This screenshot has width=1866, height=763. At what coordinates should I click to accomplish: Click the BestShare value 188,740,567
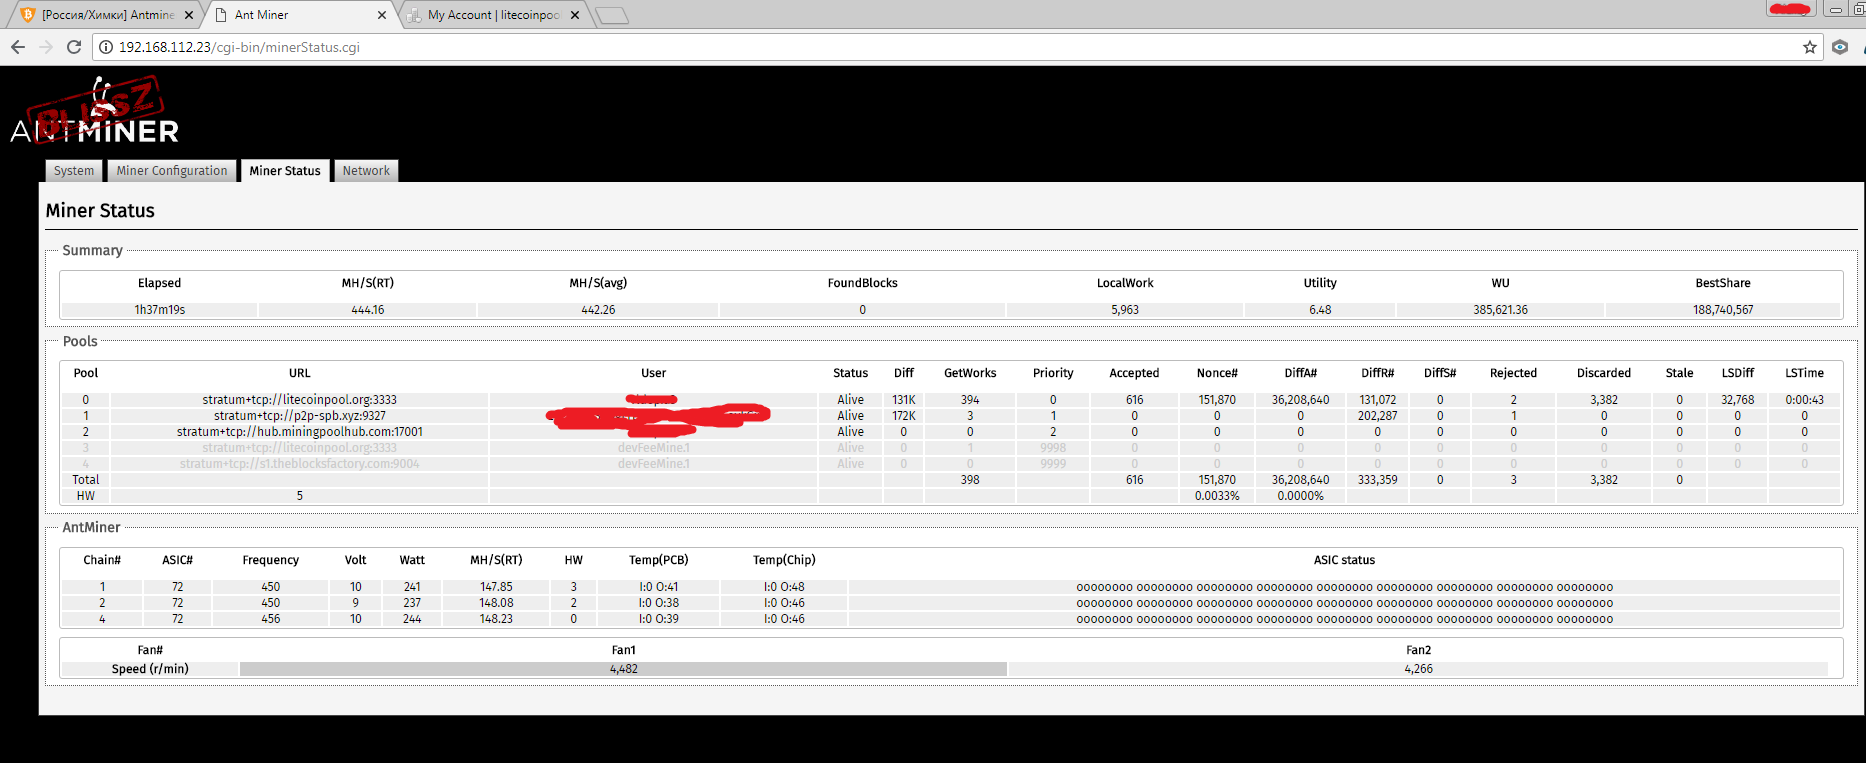[1723, 310]
